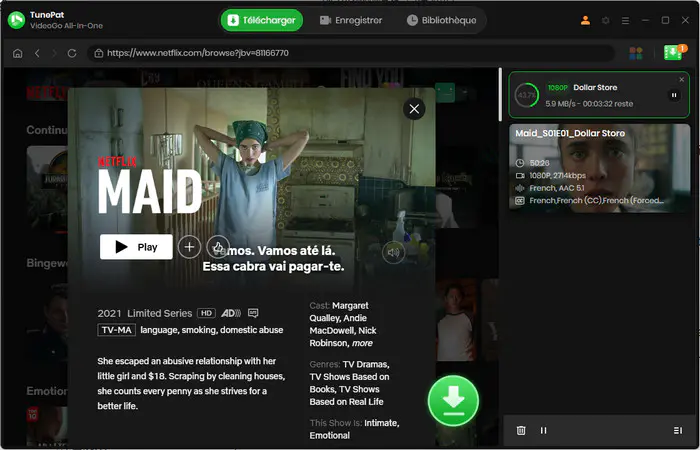Click the Emotional tag link
700x450 pixels.
point(330,435)
